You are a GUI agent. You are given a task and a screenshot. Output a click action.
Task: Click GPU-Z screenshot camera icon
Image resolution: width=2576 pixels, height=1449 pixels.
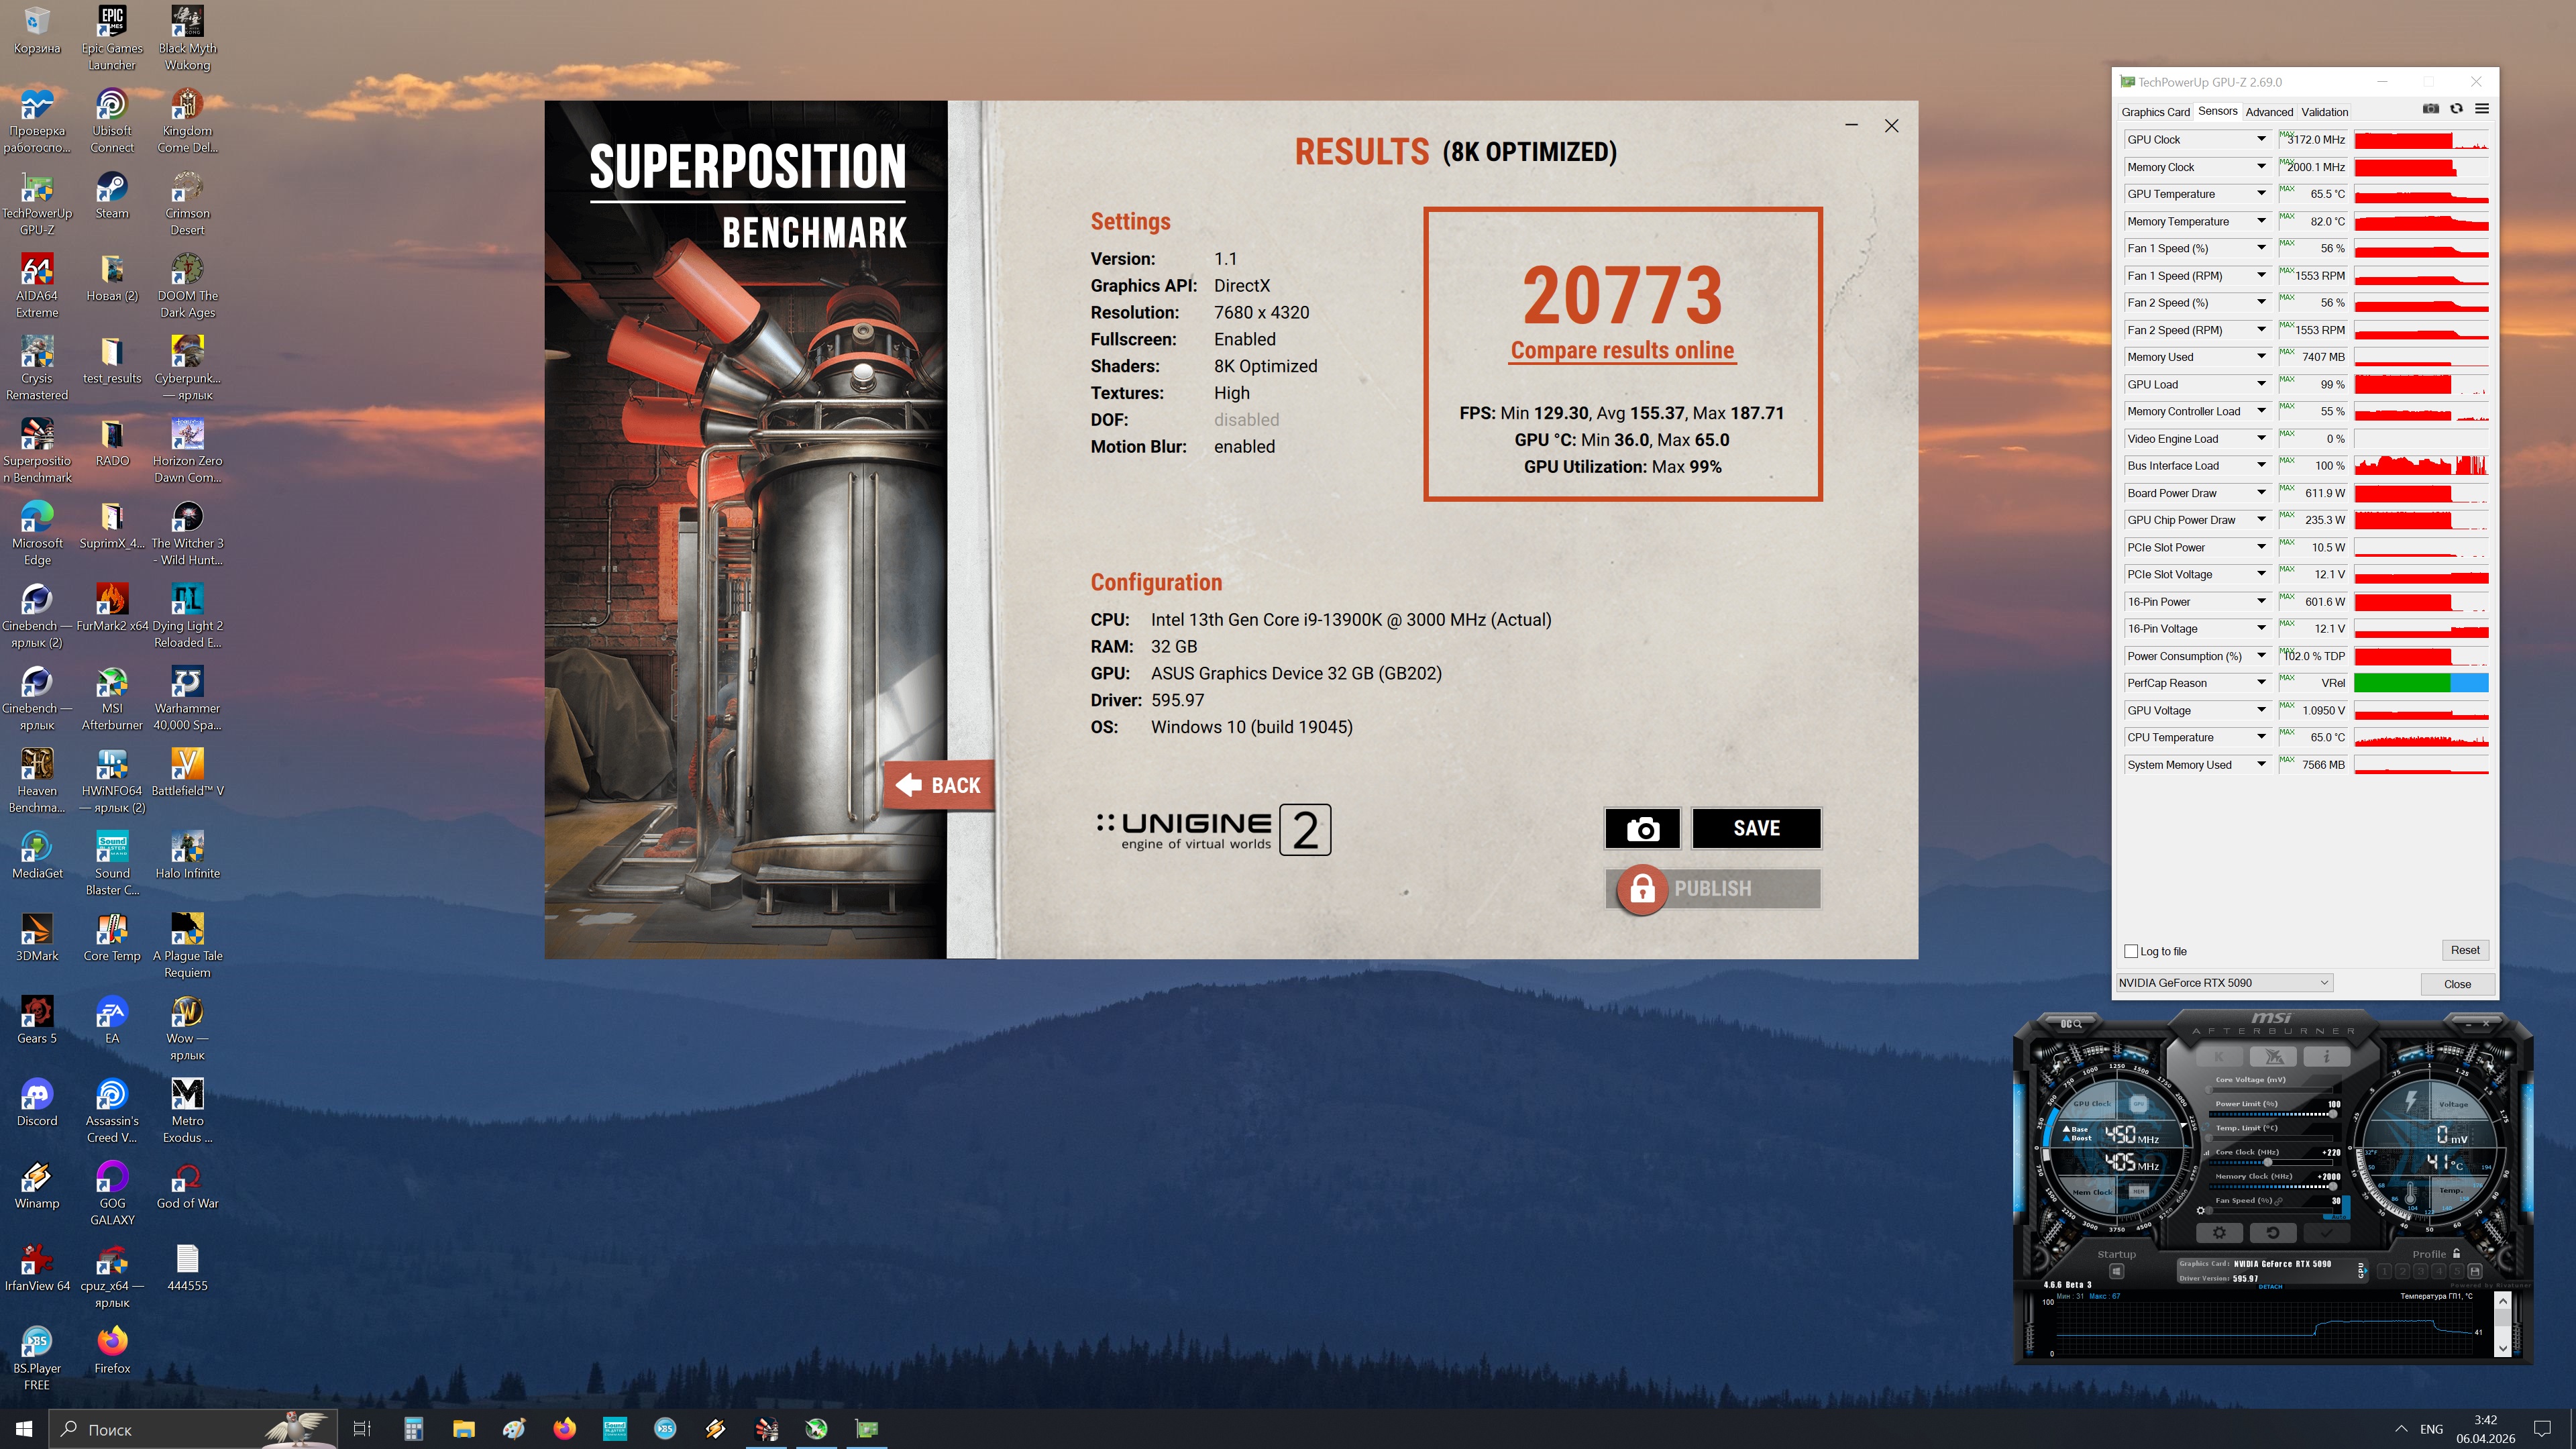click(x=2430, y=110)
